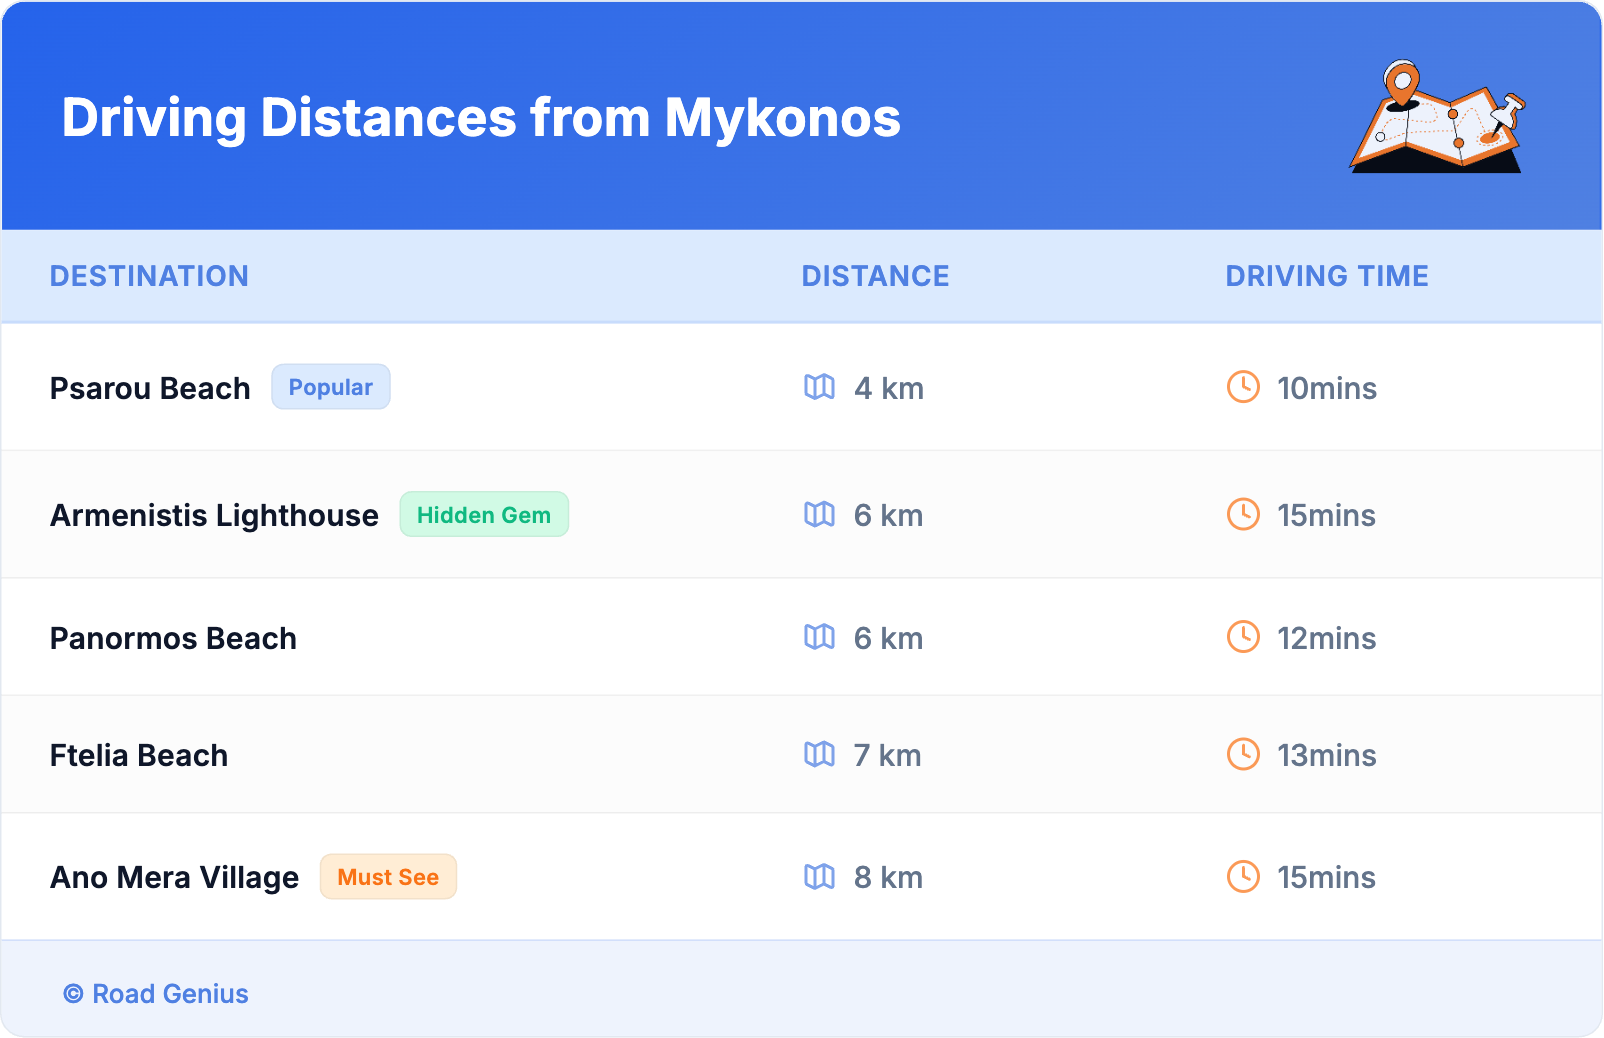
Task: Click the Distance column header
Action: [x=875, y=276]
